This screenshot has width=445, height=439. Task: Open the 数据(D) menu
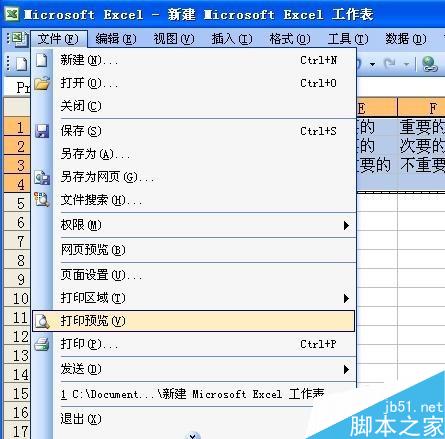(406, 39)
